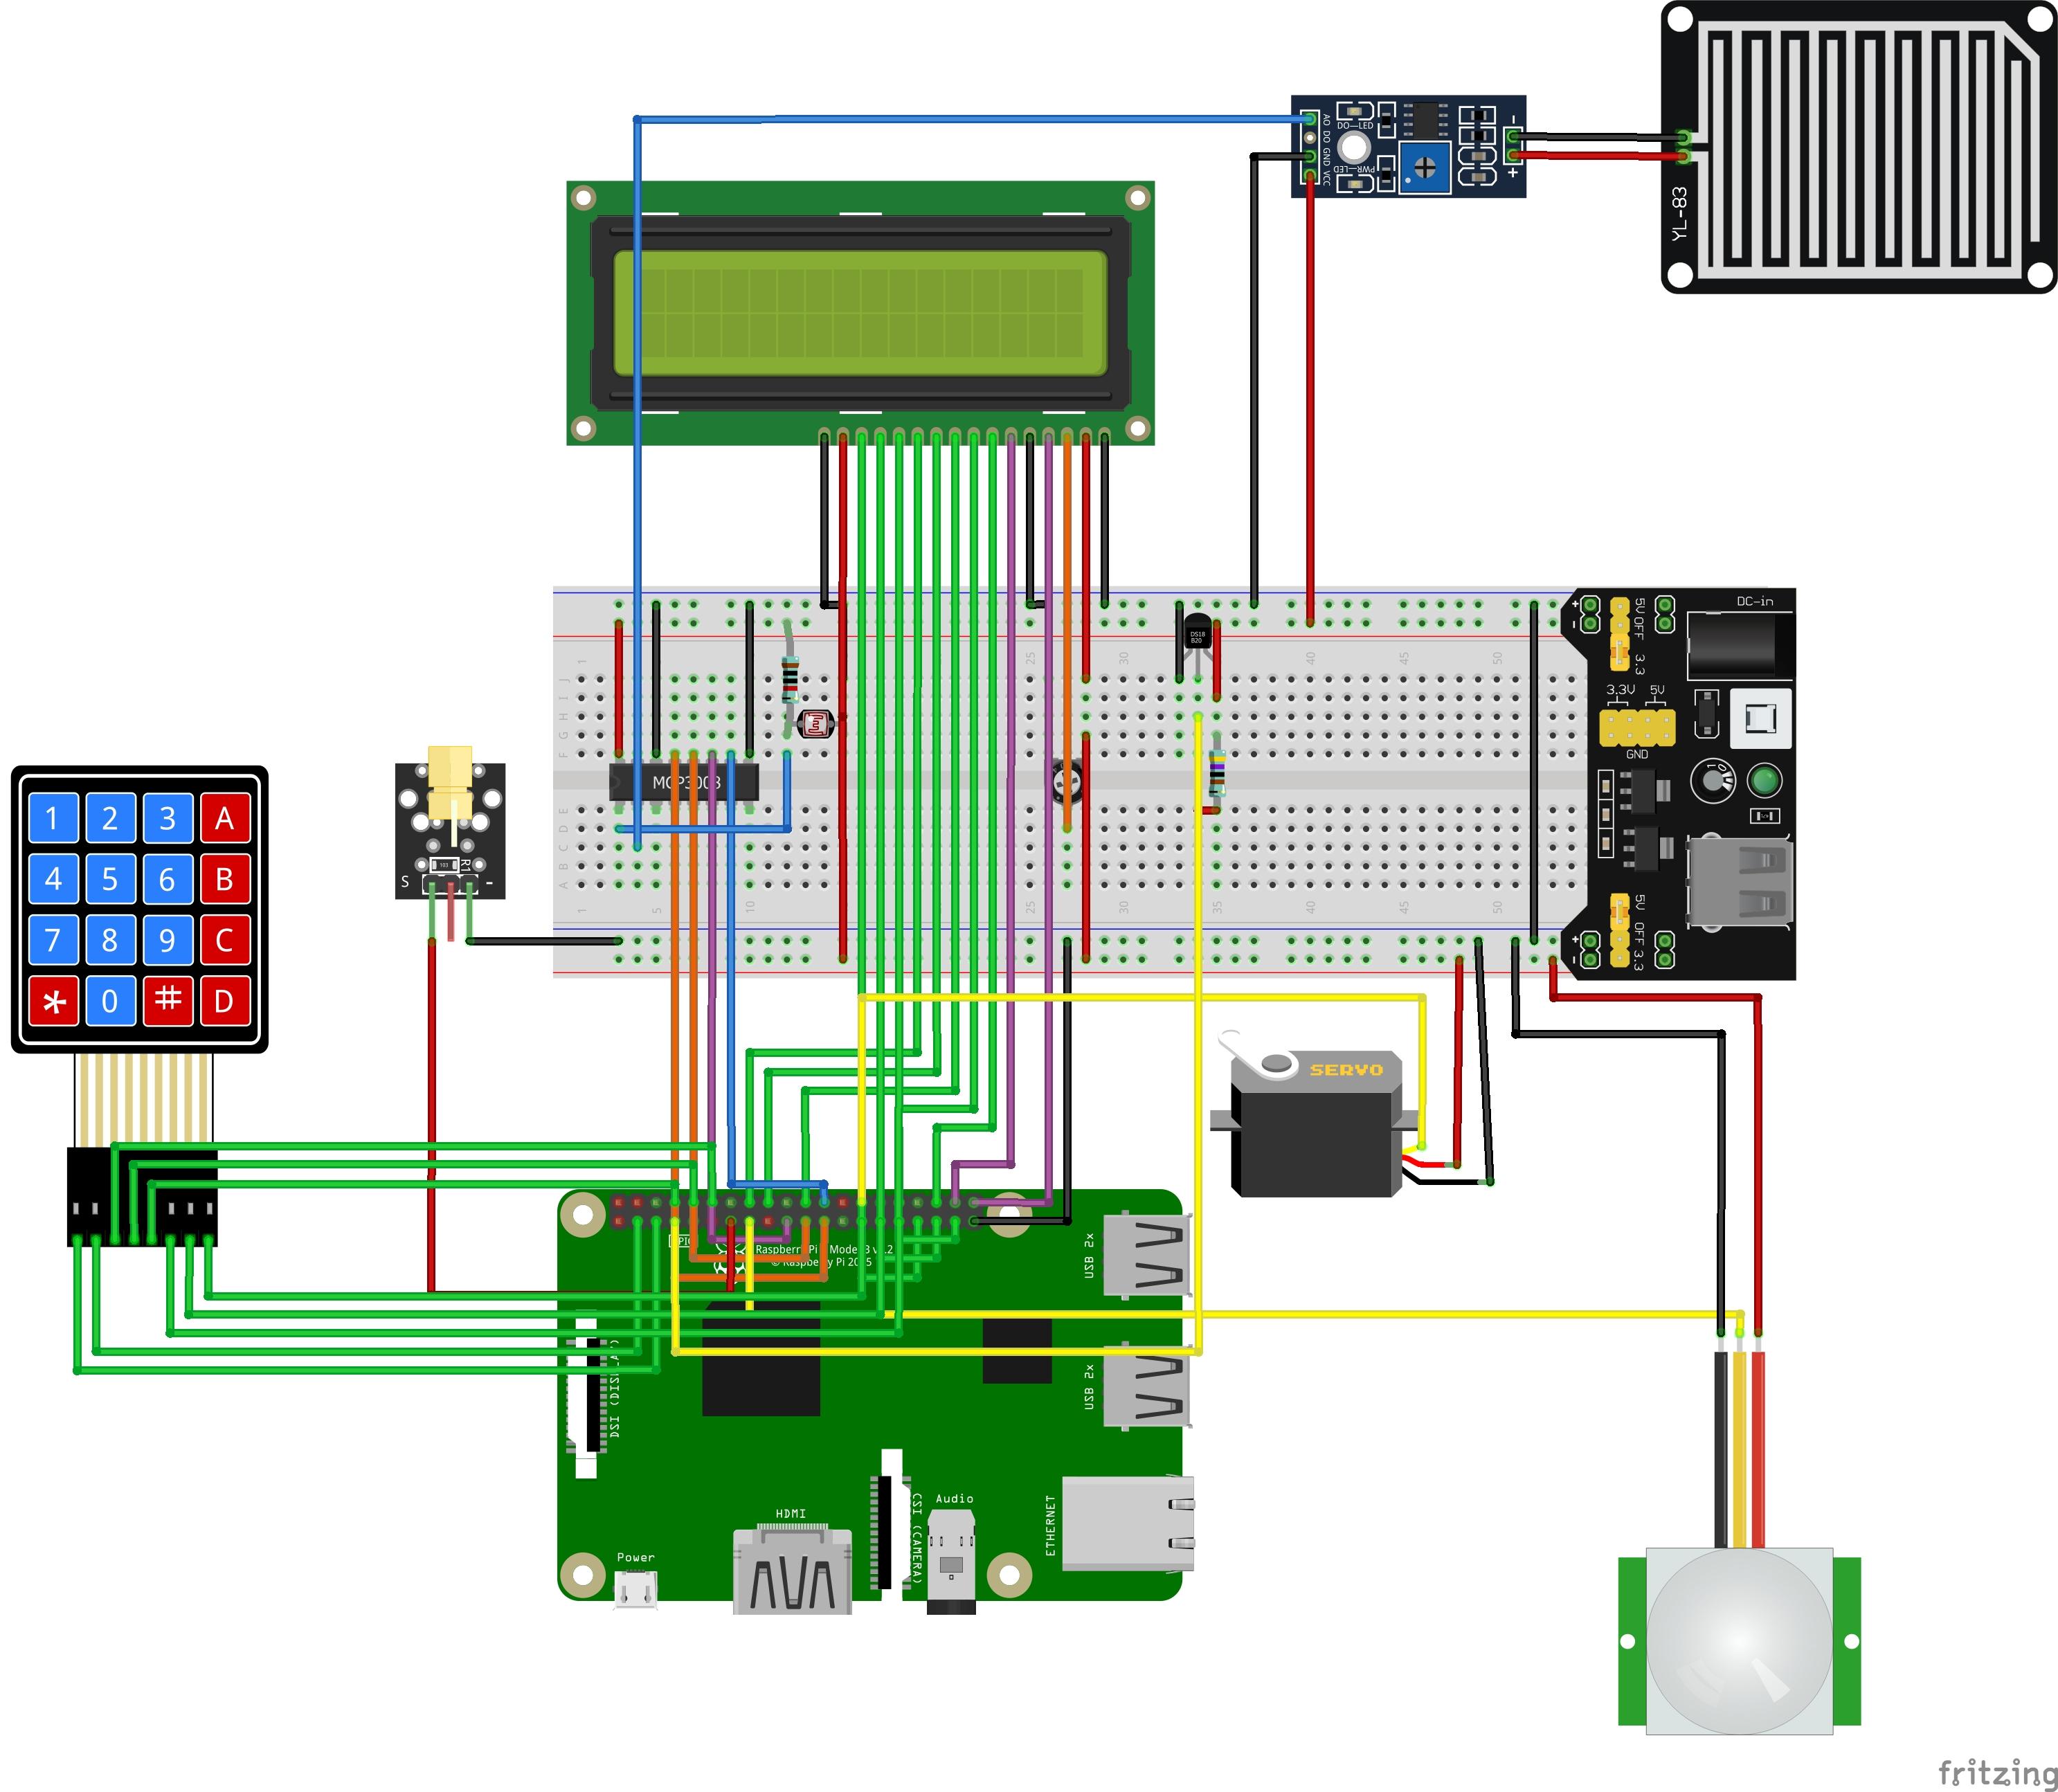Click the keypad key 6
This screenshot has width=2058, height=1792.
click(x=167, y=880)
